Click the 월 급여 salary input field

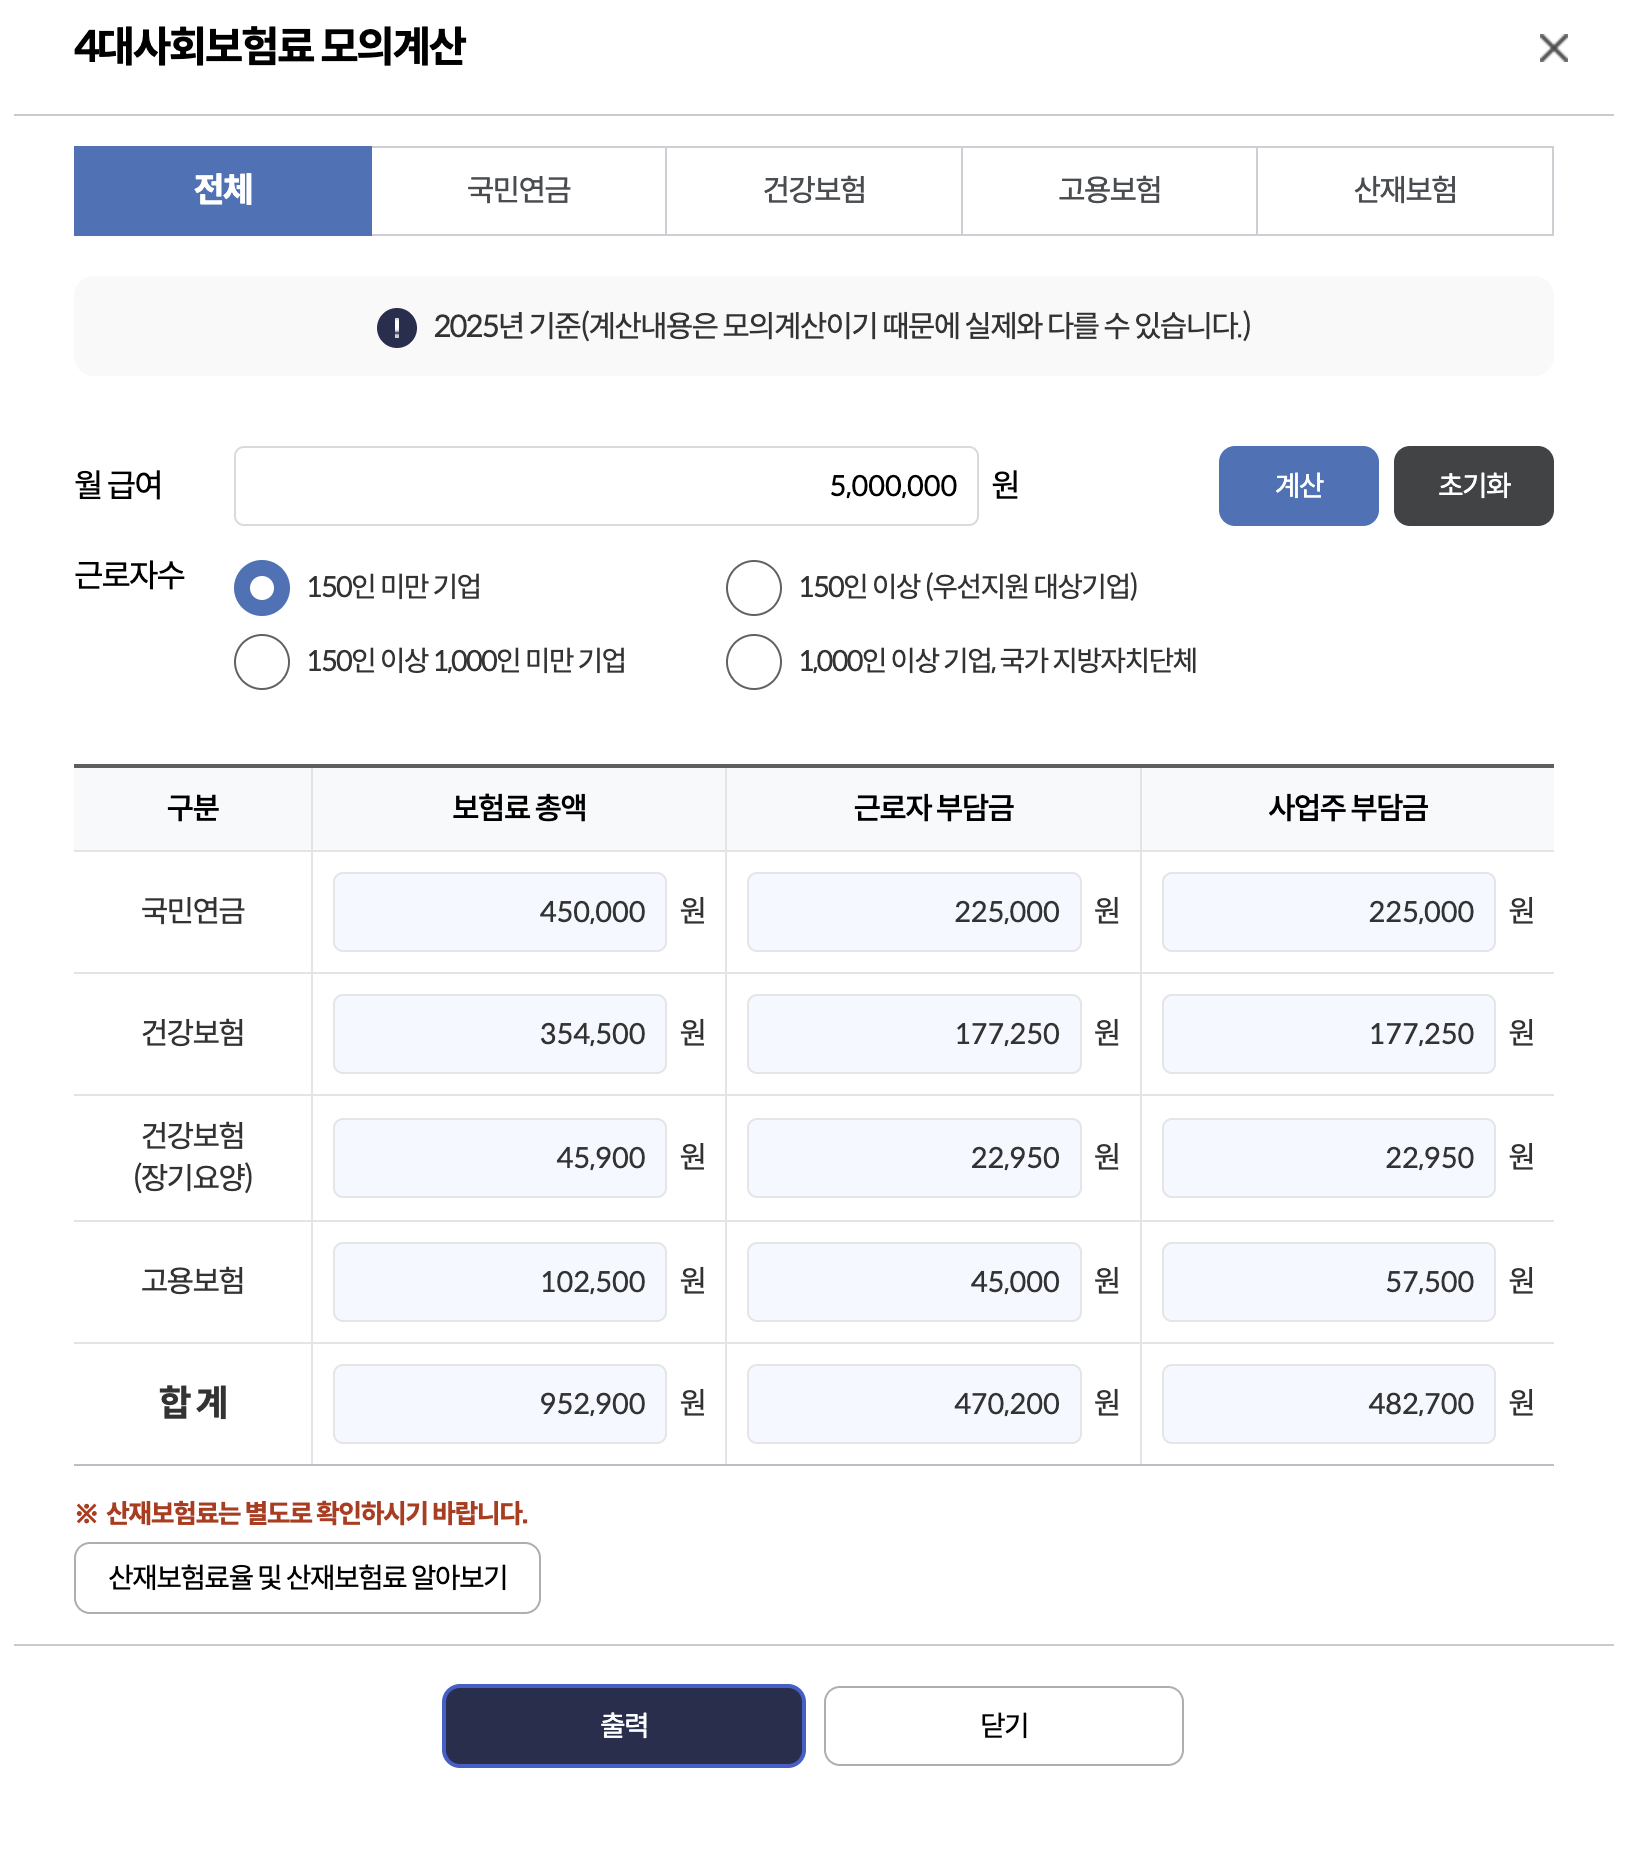tap(605, 486)
